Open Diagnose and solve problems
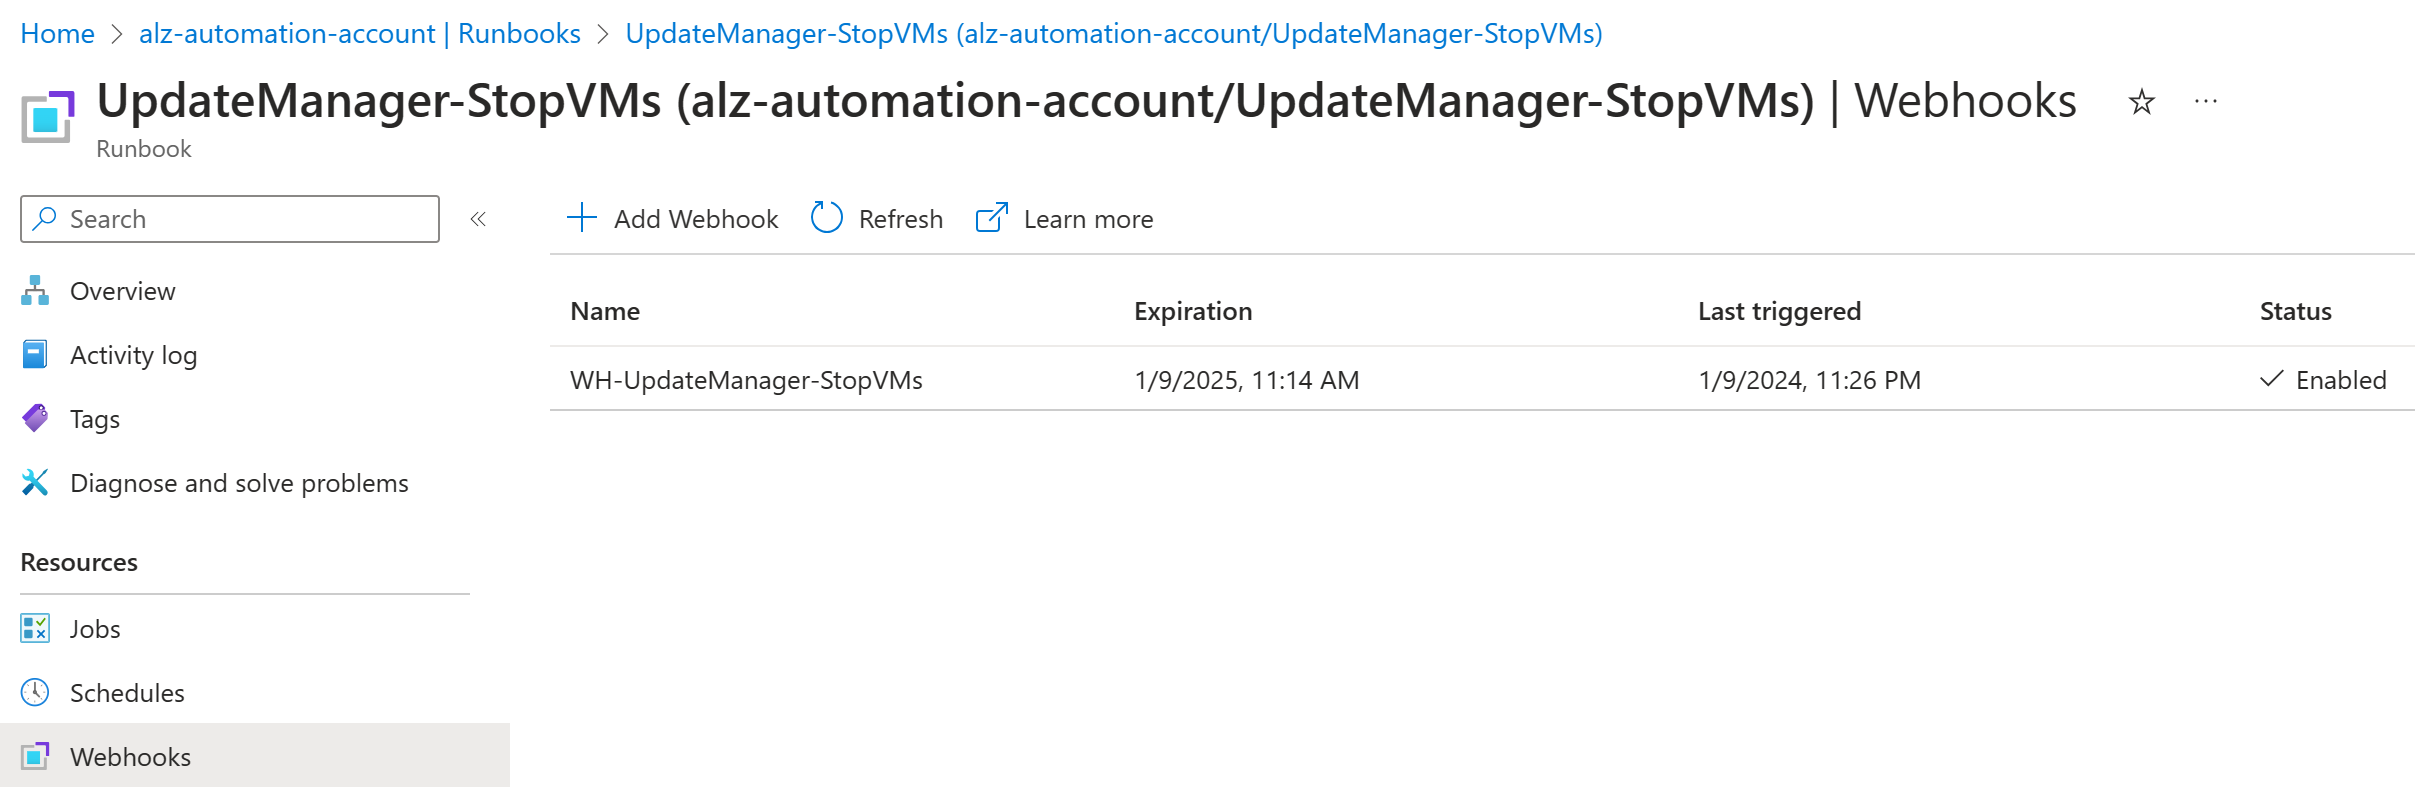 255,483
